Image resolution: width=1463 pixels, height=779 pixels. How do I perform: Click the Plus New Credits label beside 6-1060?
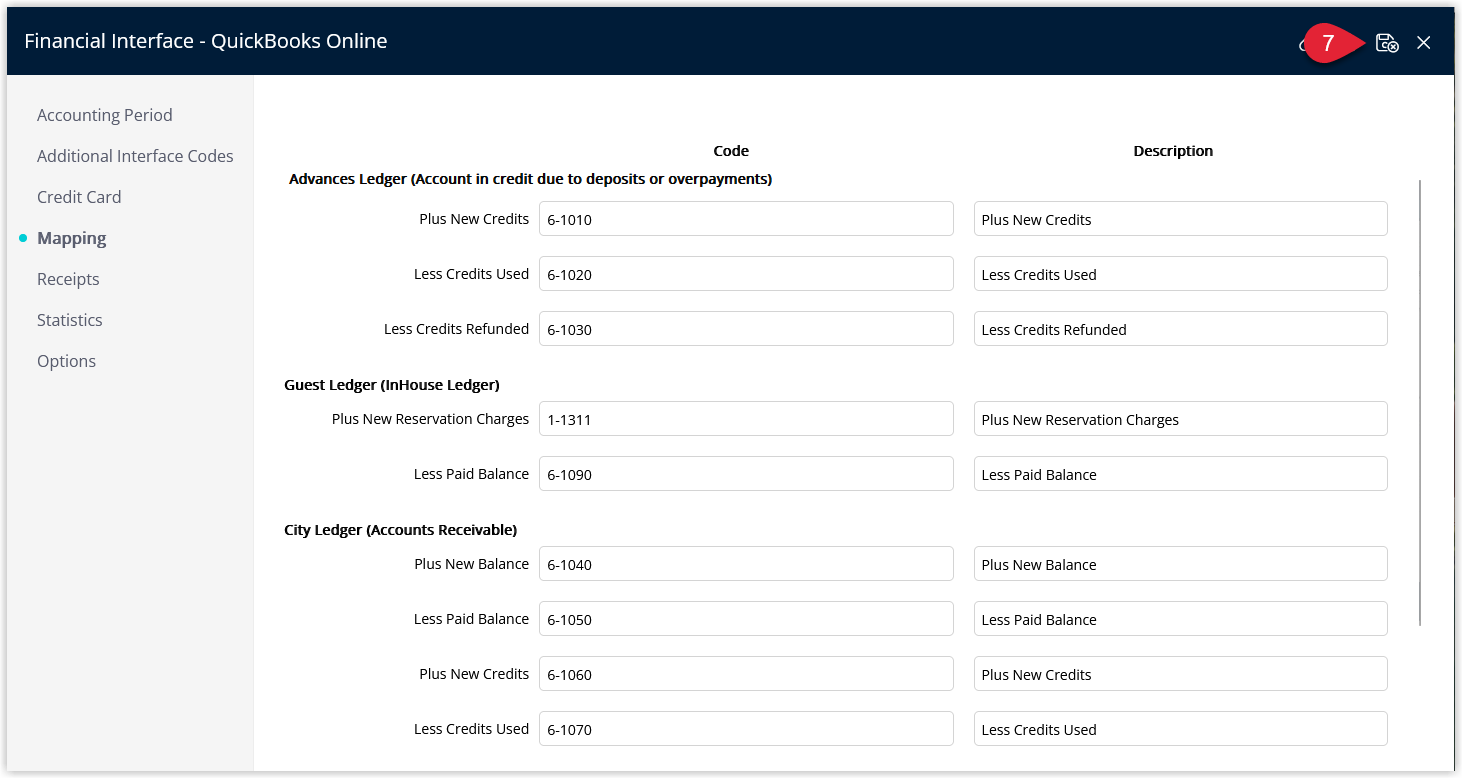pyautogui.click(x=474, y=674)
